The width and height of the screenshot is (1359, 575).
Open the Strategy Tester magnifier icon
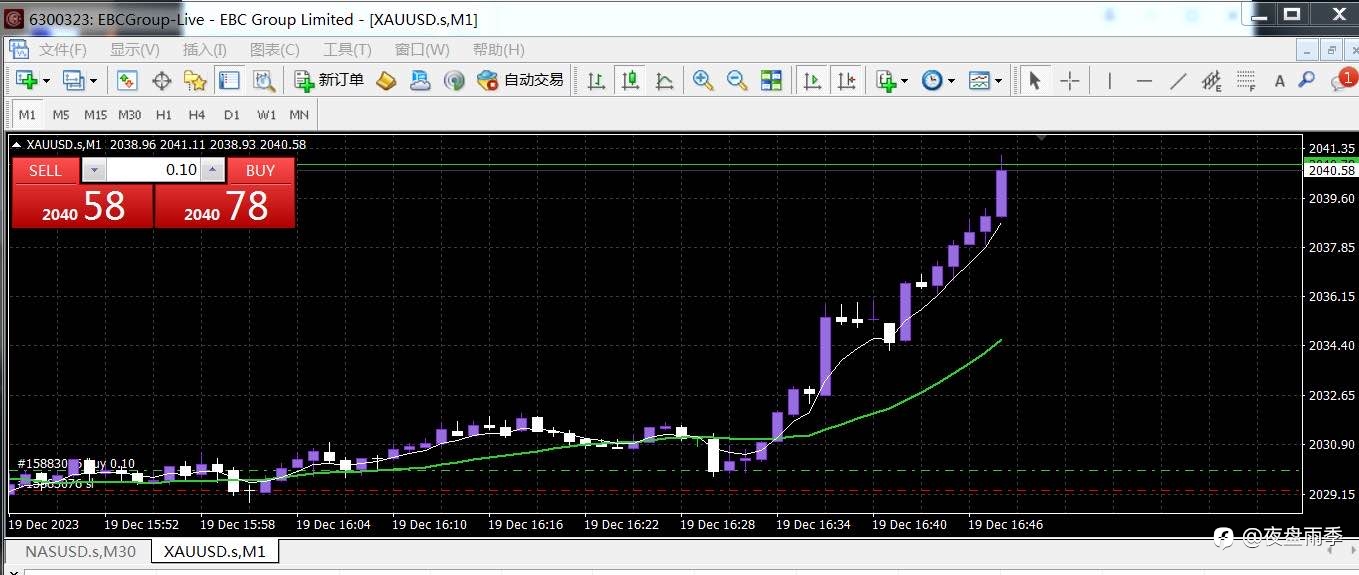click(263, 81)
